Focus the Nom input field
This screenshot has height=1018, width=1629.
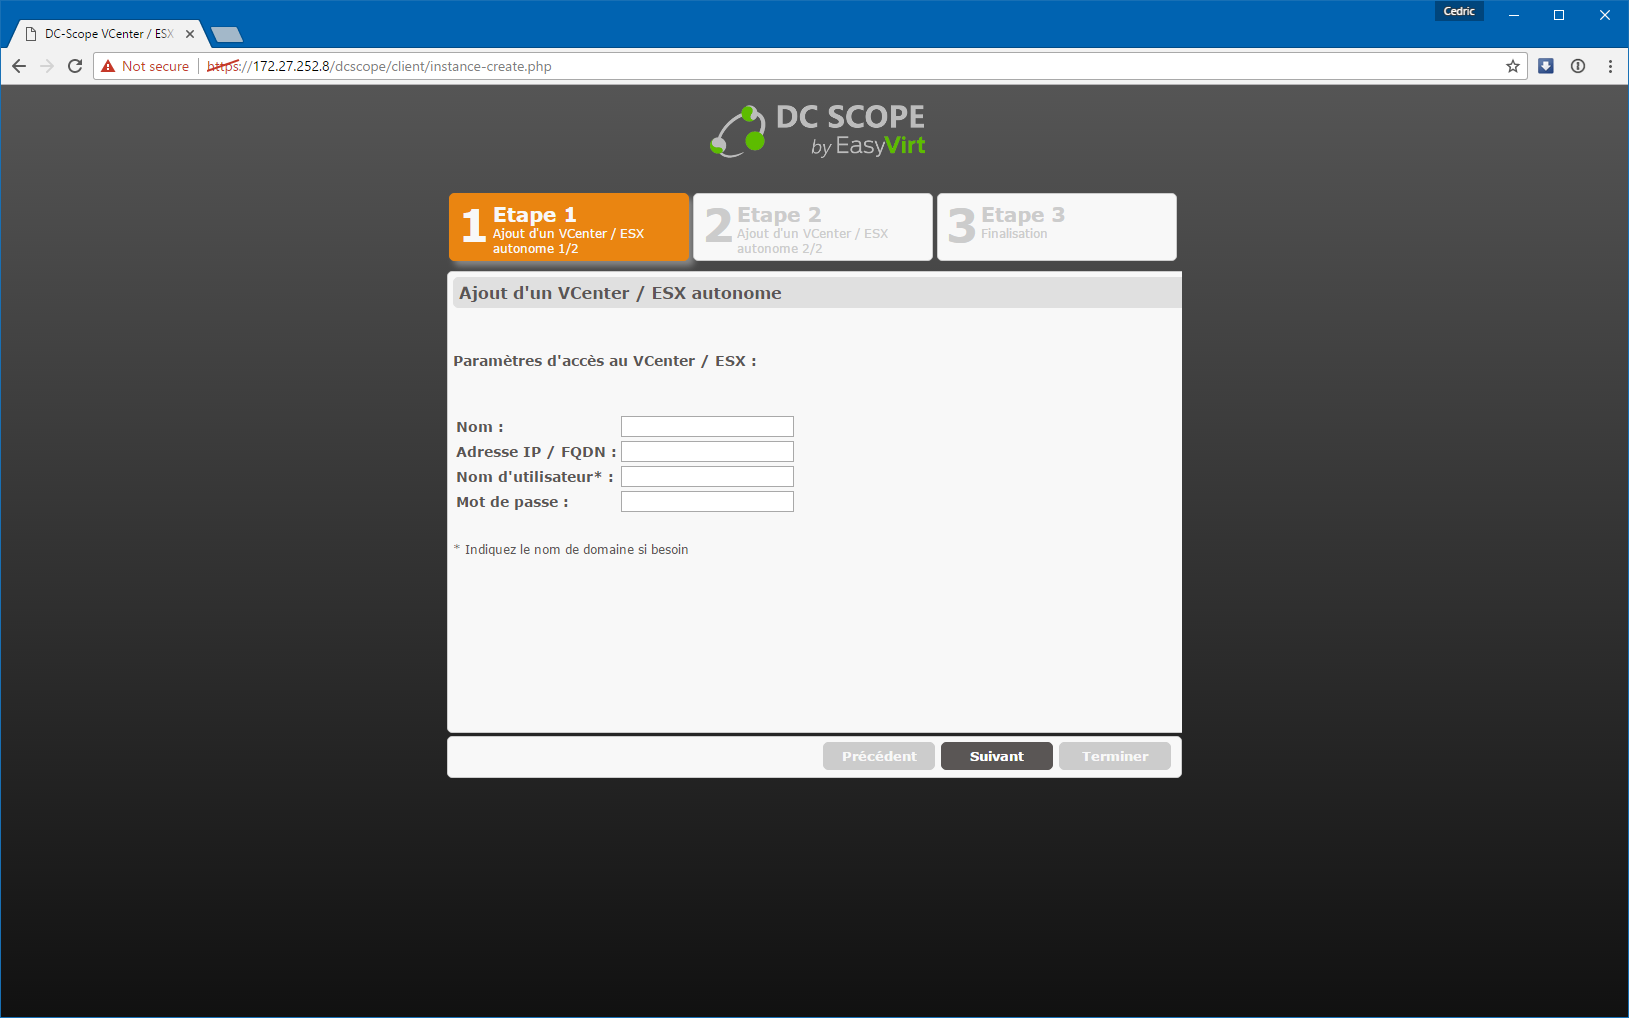click(707, 427)
